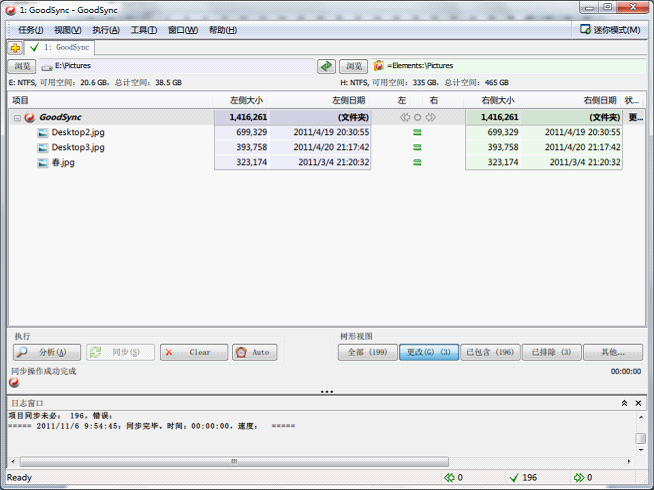Click the left date 2011/4/20 21:17:42
This screenshot has width=654, height=490.
tap(331, 147)
